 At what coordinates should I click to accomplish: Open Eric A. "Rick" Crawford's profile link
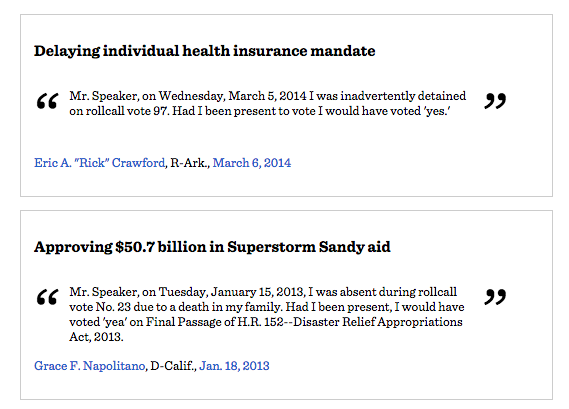click(x=99, y=163)
